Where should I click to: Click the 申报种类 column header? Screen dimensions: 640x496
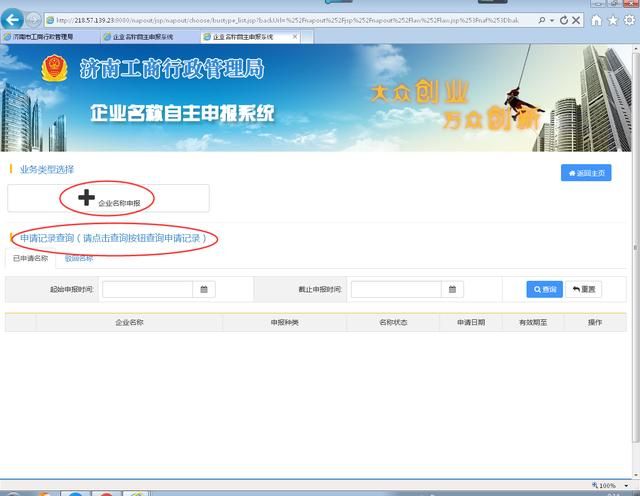click(284, 323)
